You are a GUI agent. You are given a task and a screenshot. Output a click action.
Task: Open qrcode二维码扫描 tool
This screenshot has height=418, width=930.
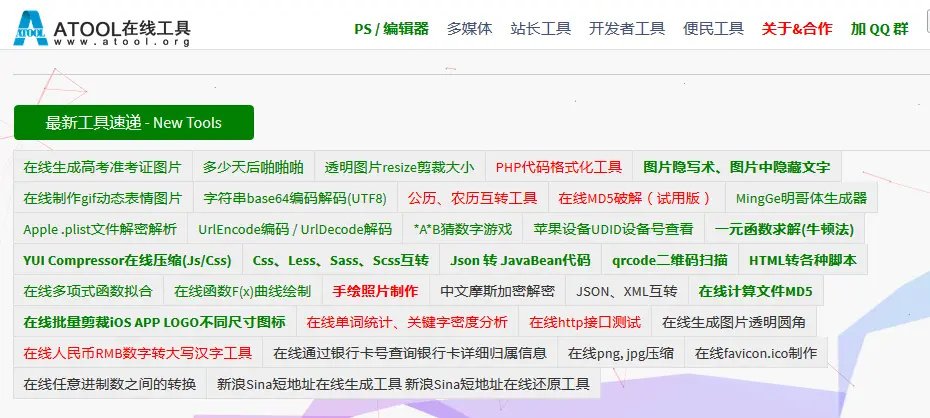pyautogui.click(x=670, y=260)
